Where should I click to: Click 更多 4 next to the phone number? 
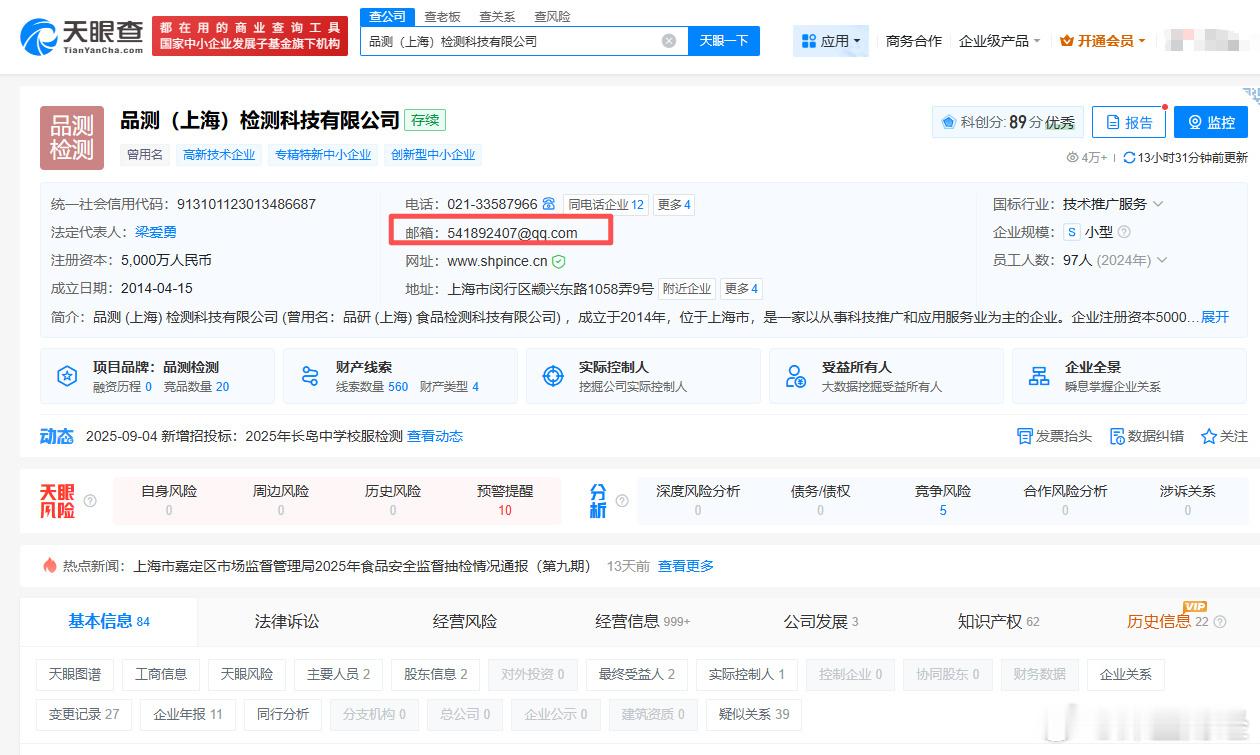tap(674, 204)
